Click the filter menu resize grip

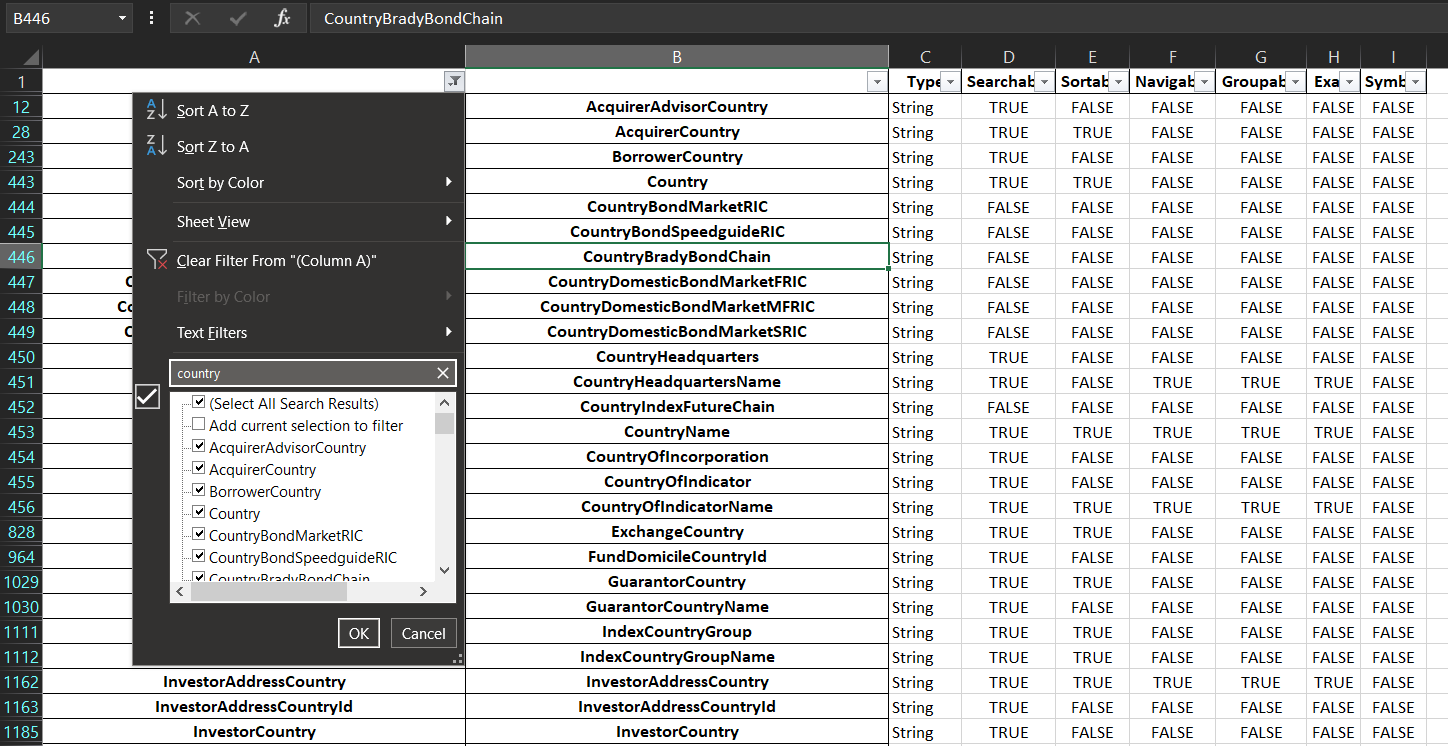pos(458,659)
